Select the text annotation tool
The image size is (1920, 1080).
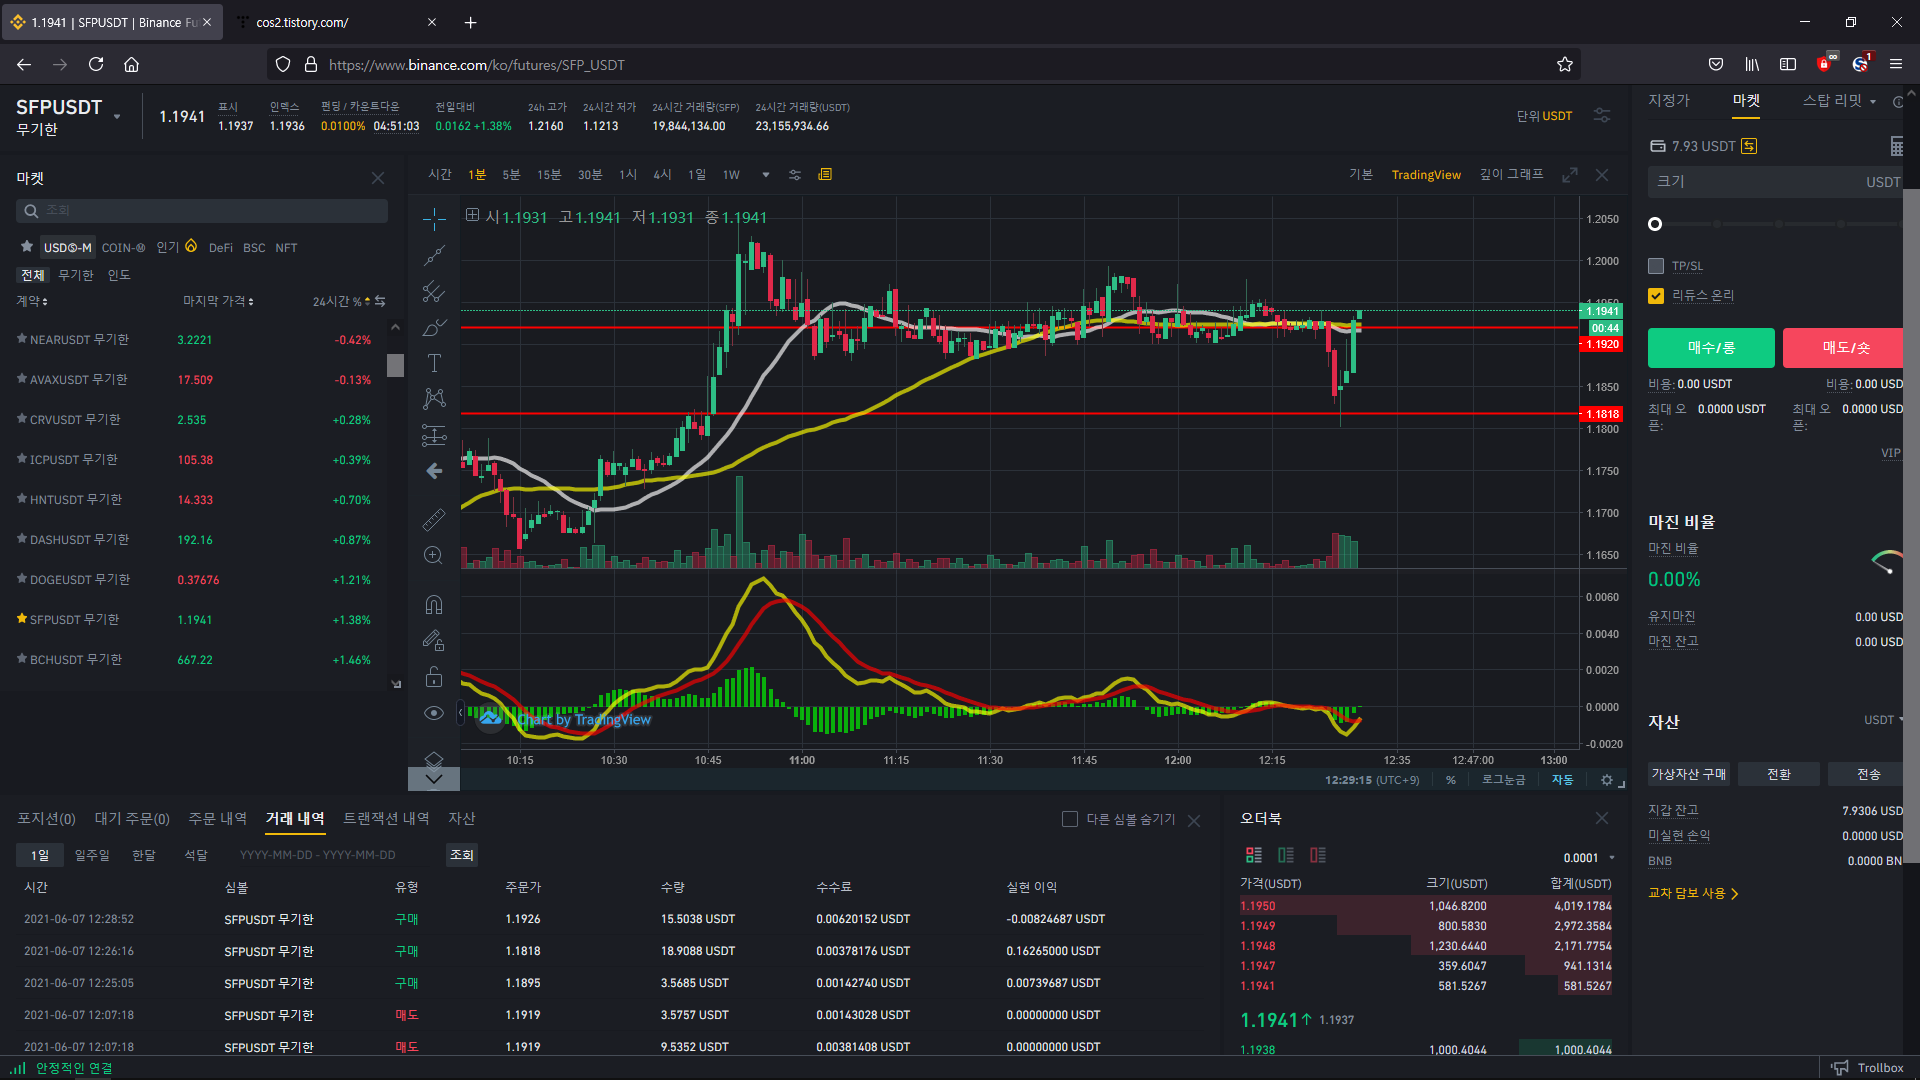tap(434, 363)
